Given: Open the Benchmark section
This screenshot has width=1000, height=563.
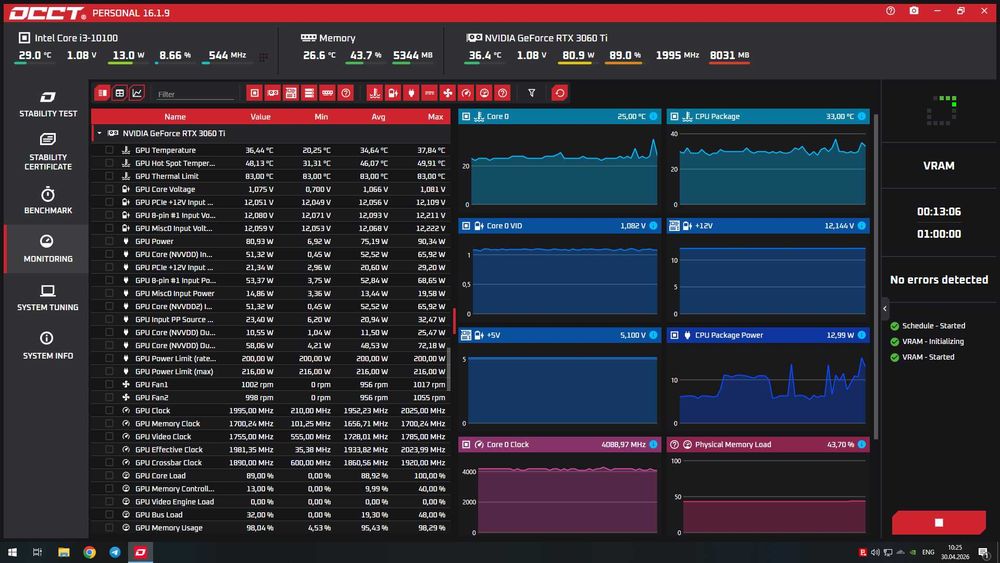Looking at the screenshot, I should (x=48, y=200).
